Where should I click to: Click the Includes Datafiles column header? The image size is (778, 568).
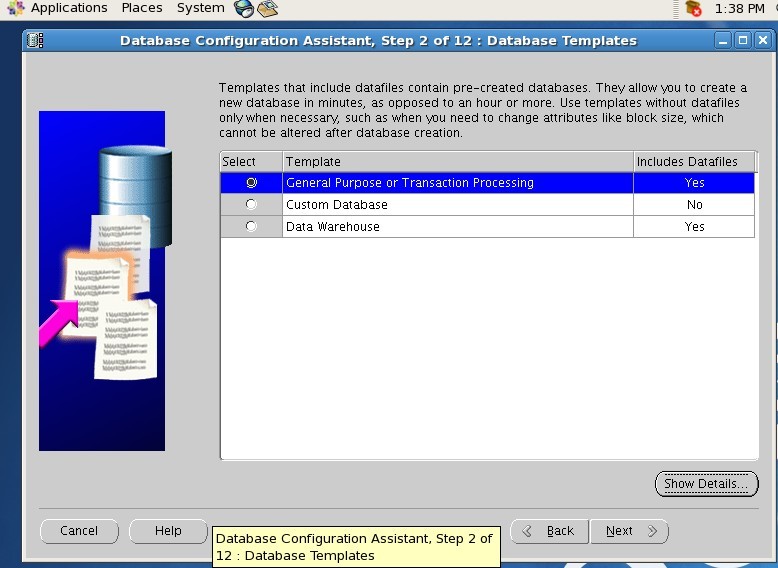click(694, 162)
